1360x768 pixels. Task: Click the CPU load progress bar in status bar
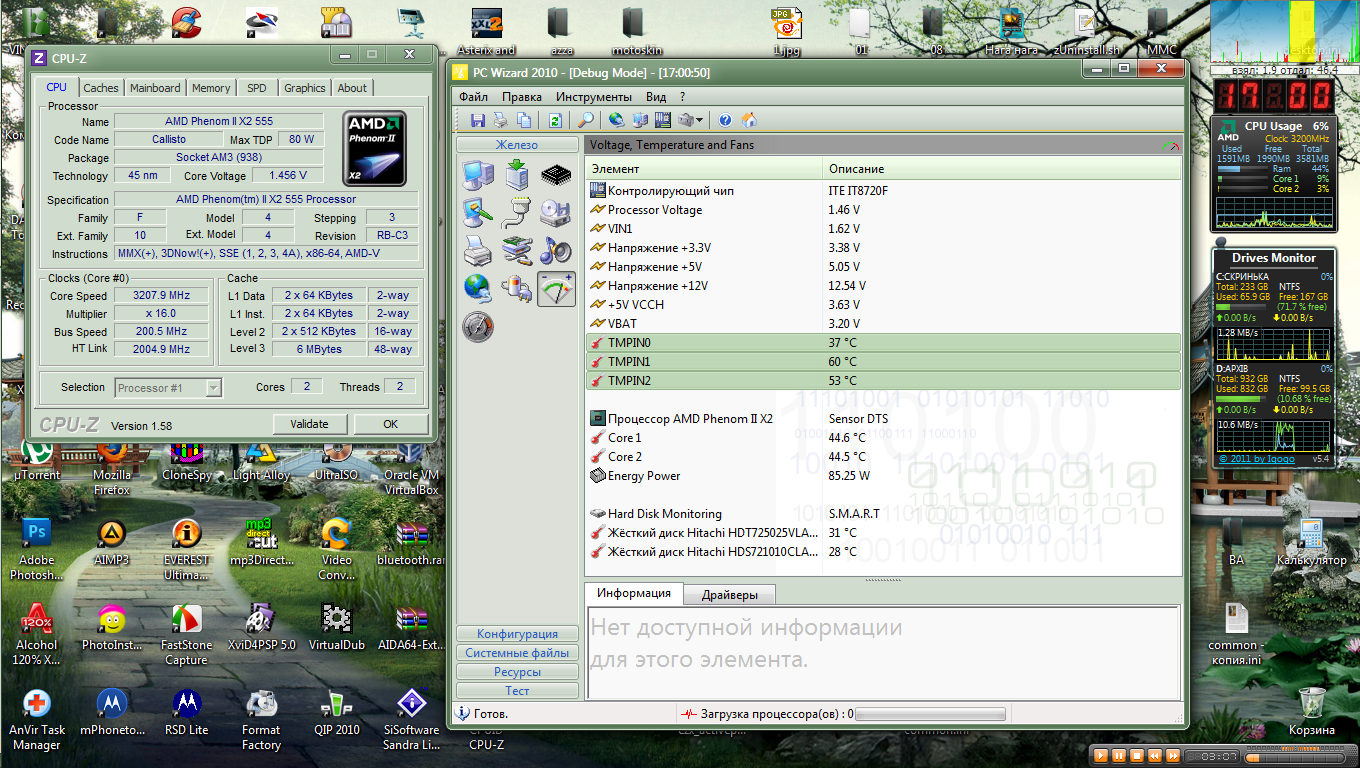pyautogui.click(x=930, y=714)
